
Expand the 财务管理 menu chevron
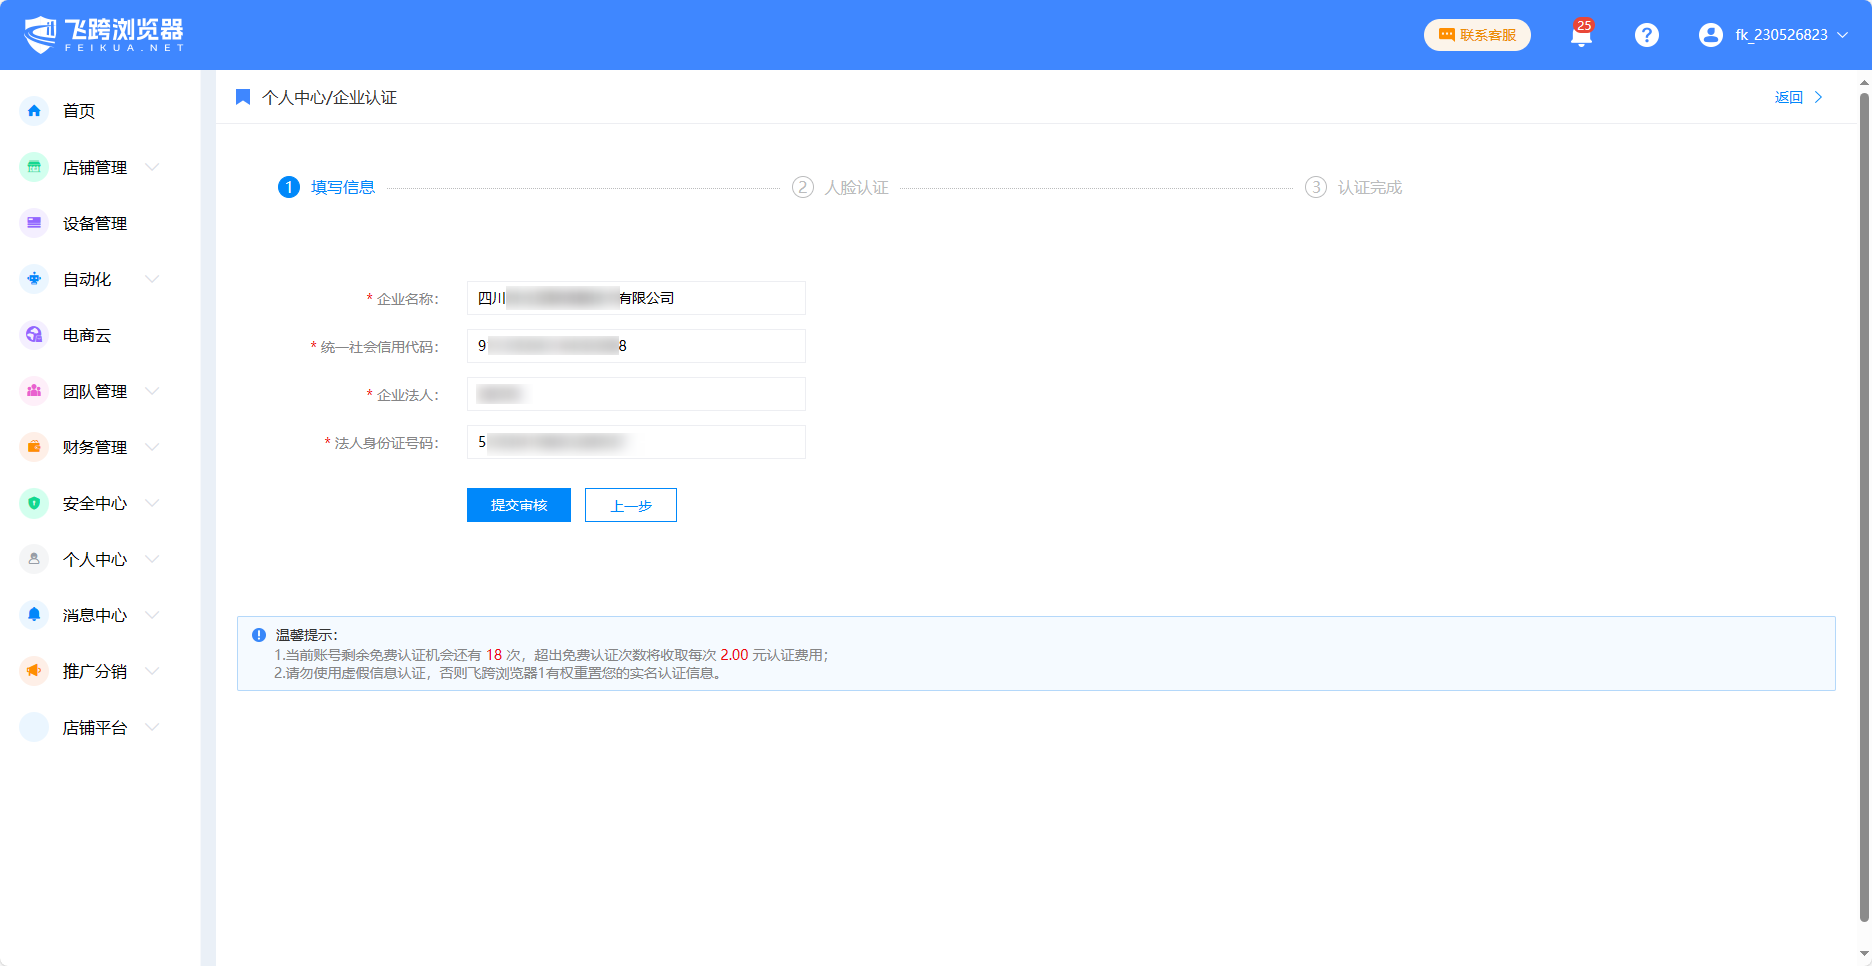(x=152, y=447)
